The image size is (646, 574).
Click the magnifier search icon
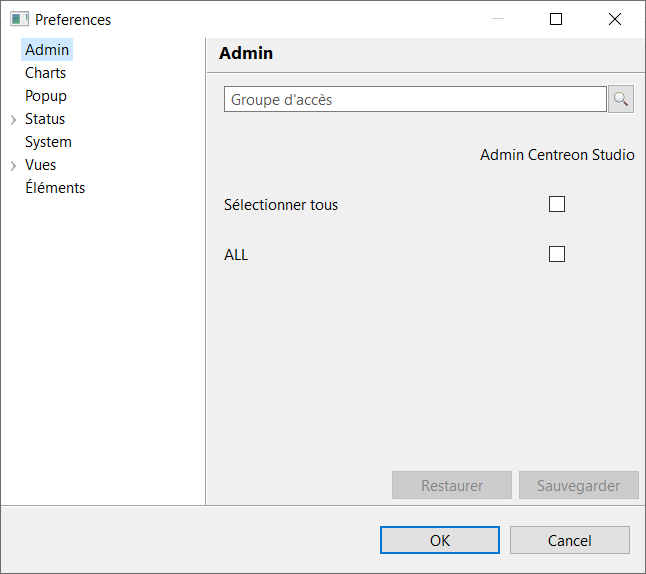[621, 99]
